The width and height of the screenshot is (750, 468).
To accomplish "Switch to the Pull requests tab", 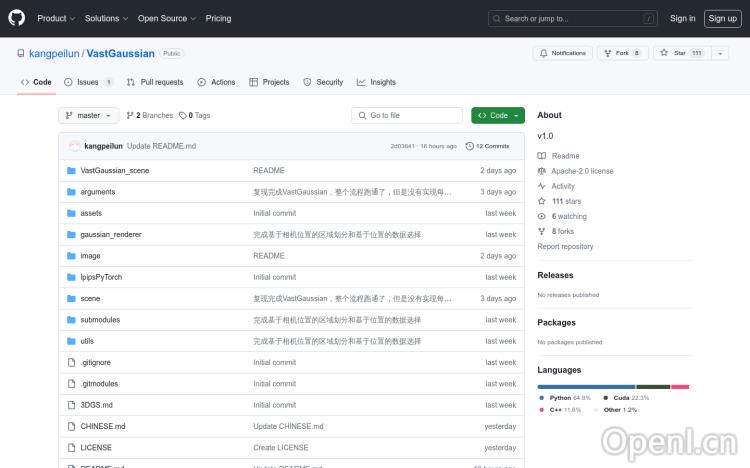I will click(x=155, y=82).
